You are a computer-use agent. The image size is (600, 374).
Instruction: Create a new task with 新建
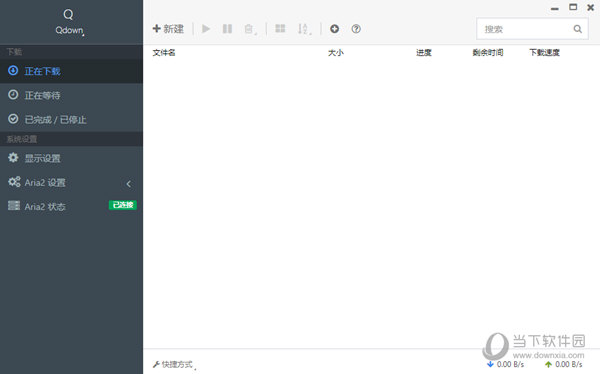(168, 29)
